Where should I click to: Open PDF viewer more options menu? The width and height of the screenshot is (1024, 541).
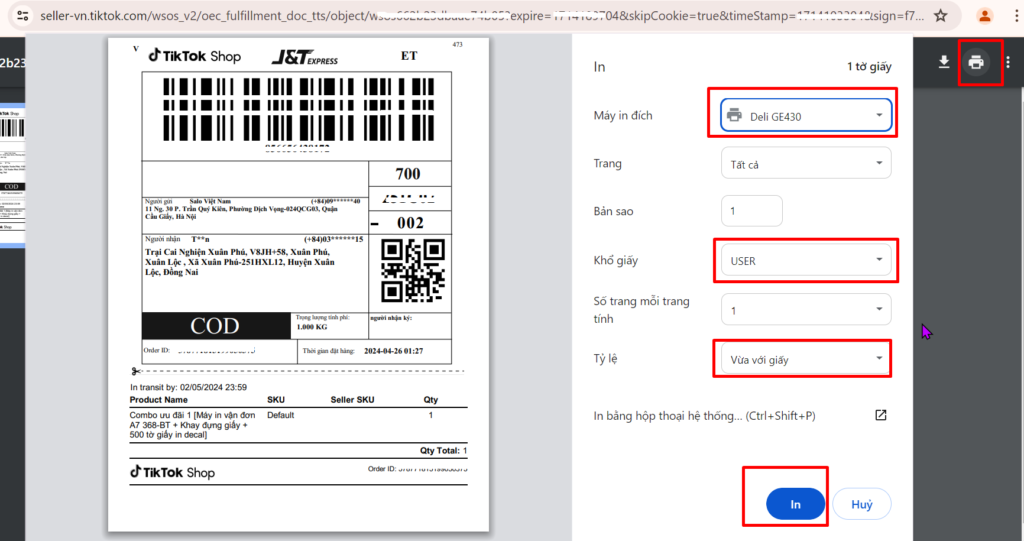pos(1008,63)
